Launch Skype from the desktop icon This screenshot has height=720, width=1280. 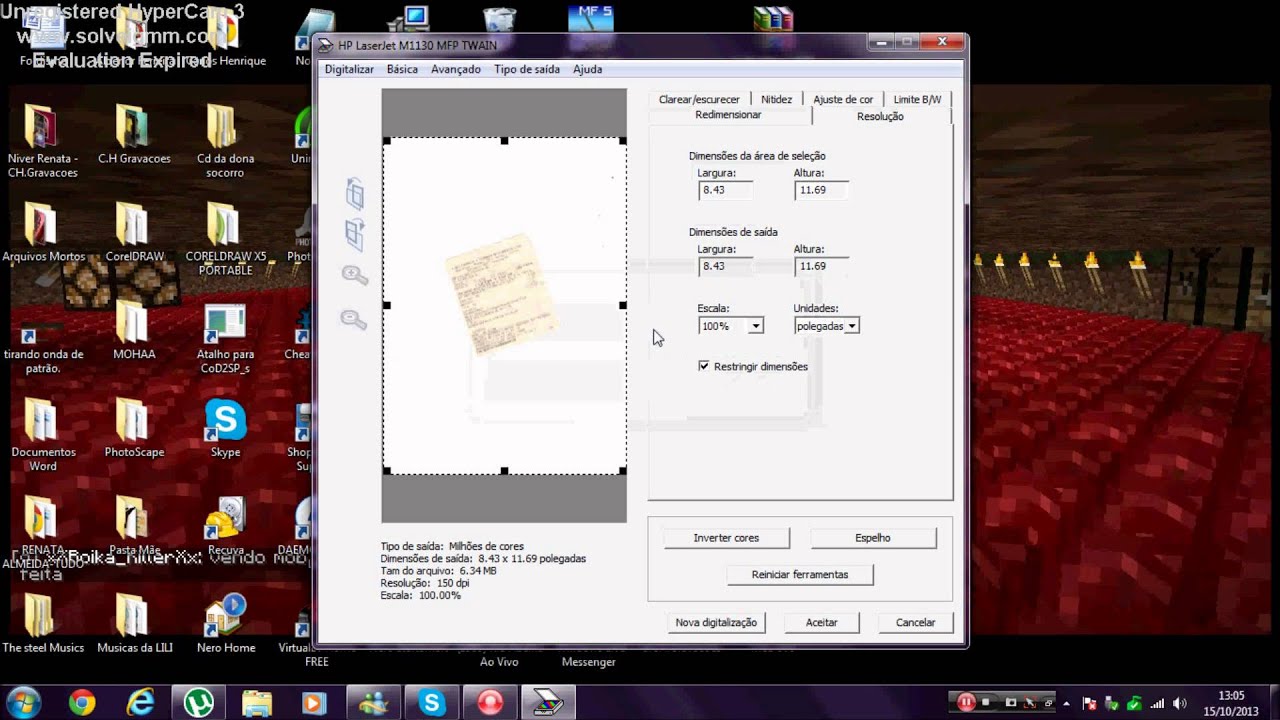[x=225, y=428]
